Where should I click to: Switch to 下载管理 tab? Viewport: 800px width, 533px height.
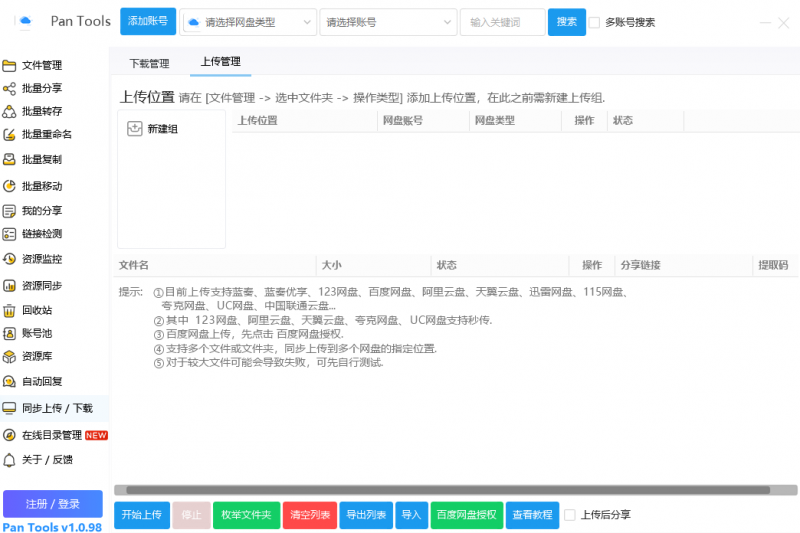pos(149,64)
